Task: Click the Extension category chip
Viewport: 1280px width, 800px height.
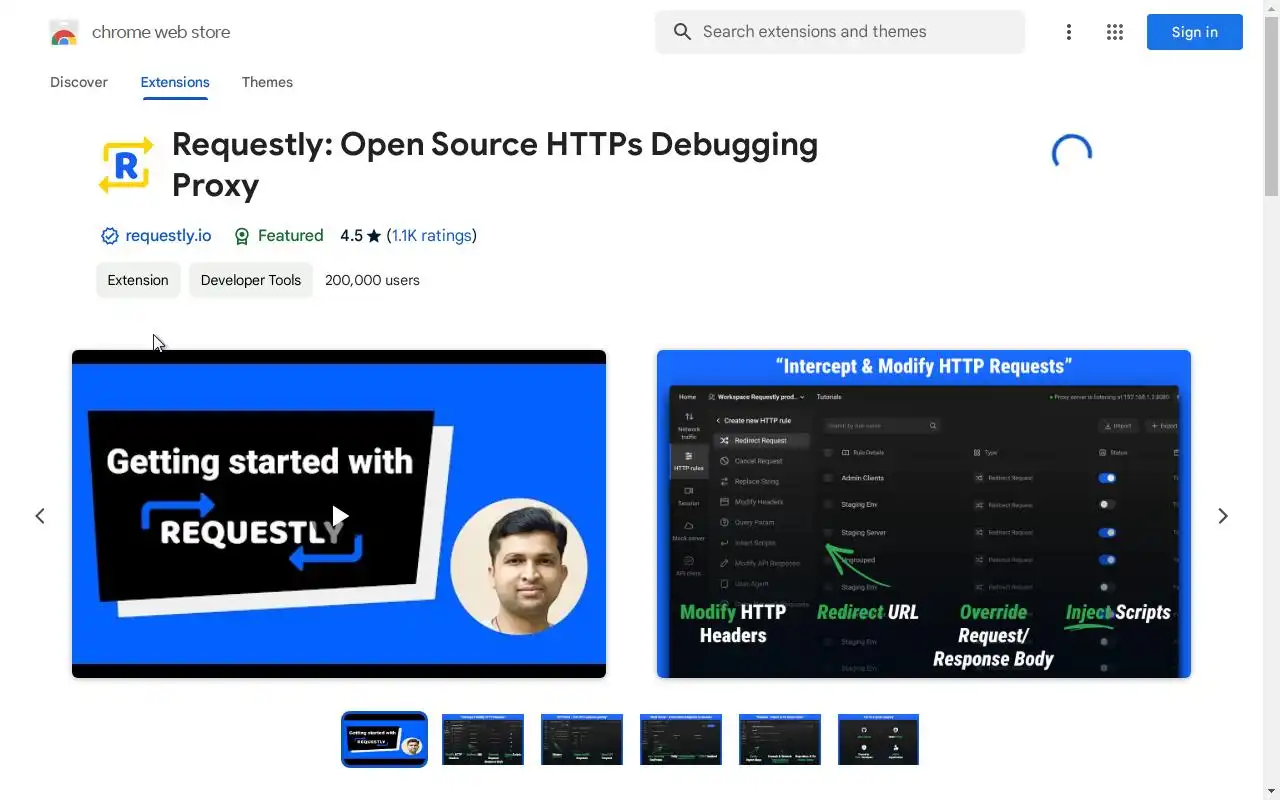Action: click(x=138, y=280)
